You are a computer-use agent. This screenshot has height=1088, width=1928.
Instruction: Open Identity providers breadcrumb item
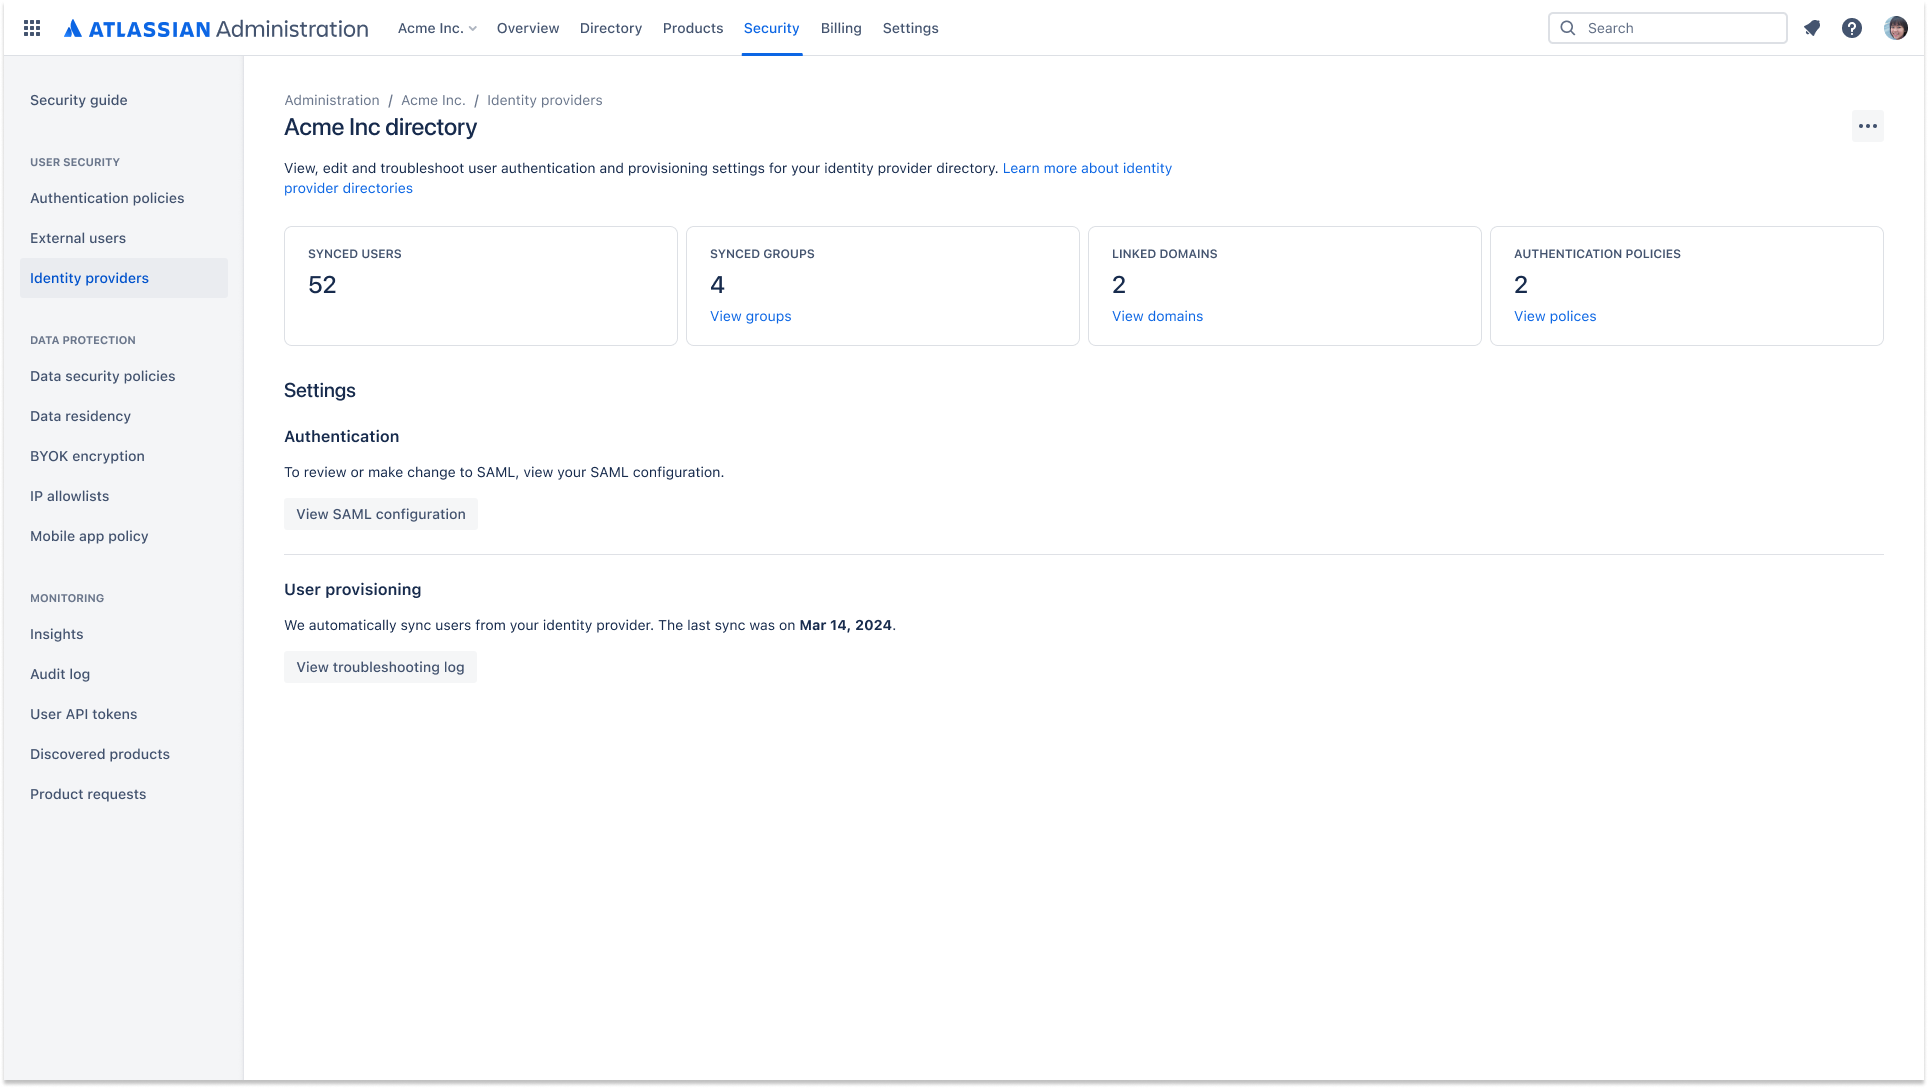[x=544, y=99]
